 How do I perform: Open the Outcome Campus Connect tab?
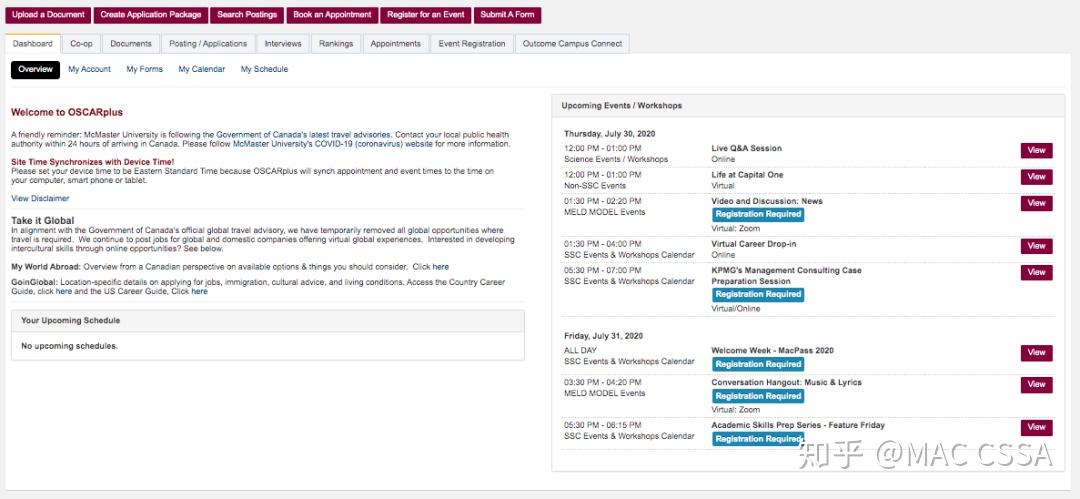tap(572, 44)
